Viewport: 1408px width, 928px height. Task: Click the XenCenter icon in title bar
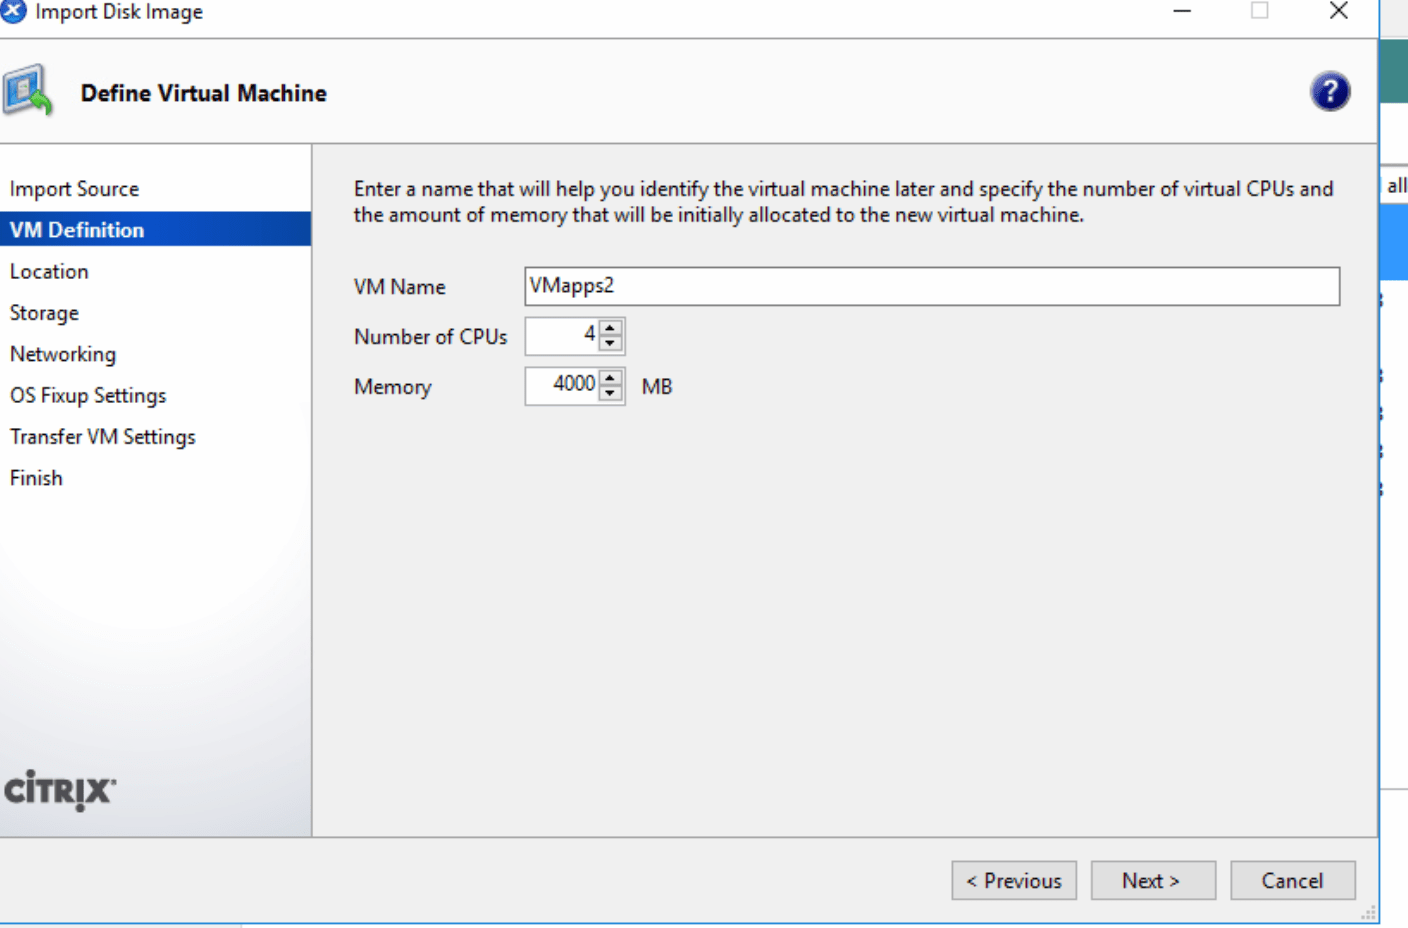tap(13, 11)
